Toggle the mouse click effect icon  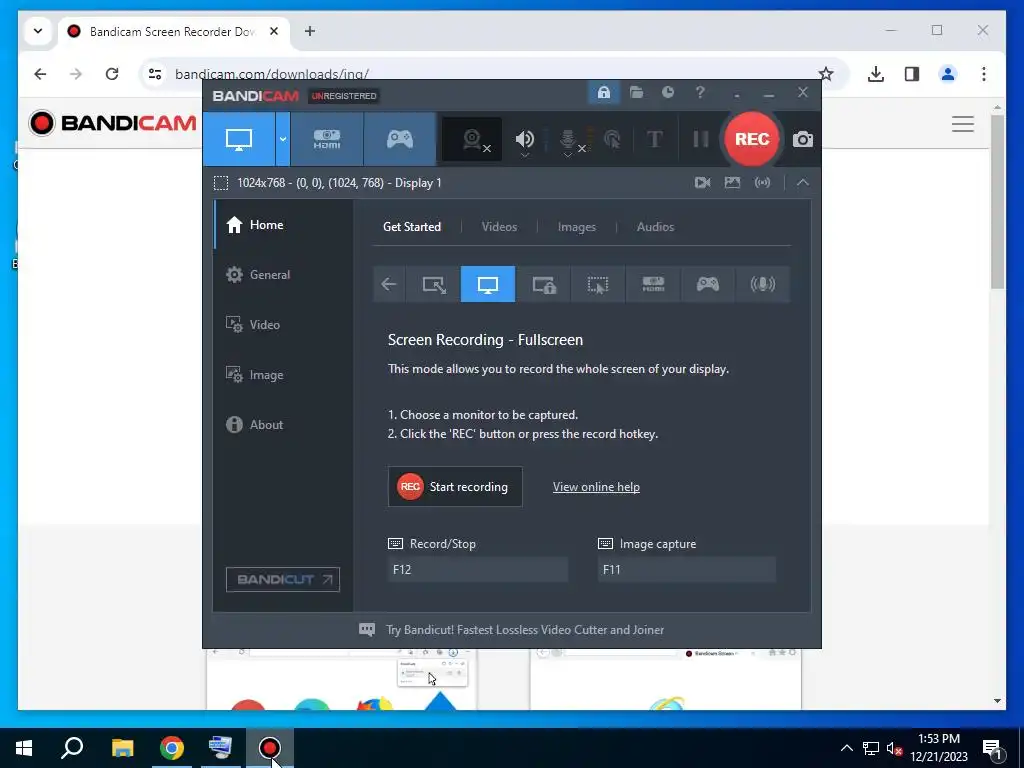(612, 139)
